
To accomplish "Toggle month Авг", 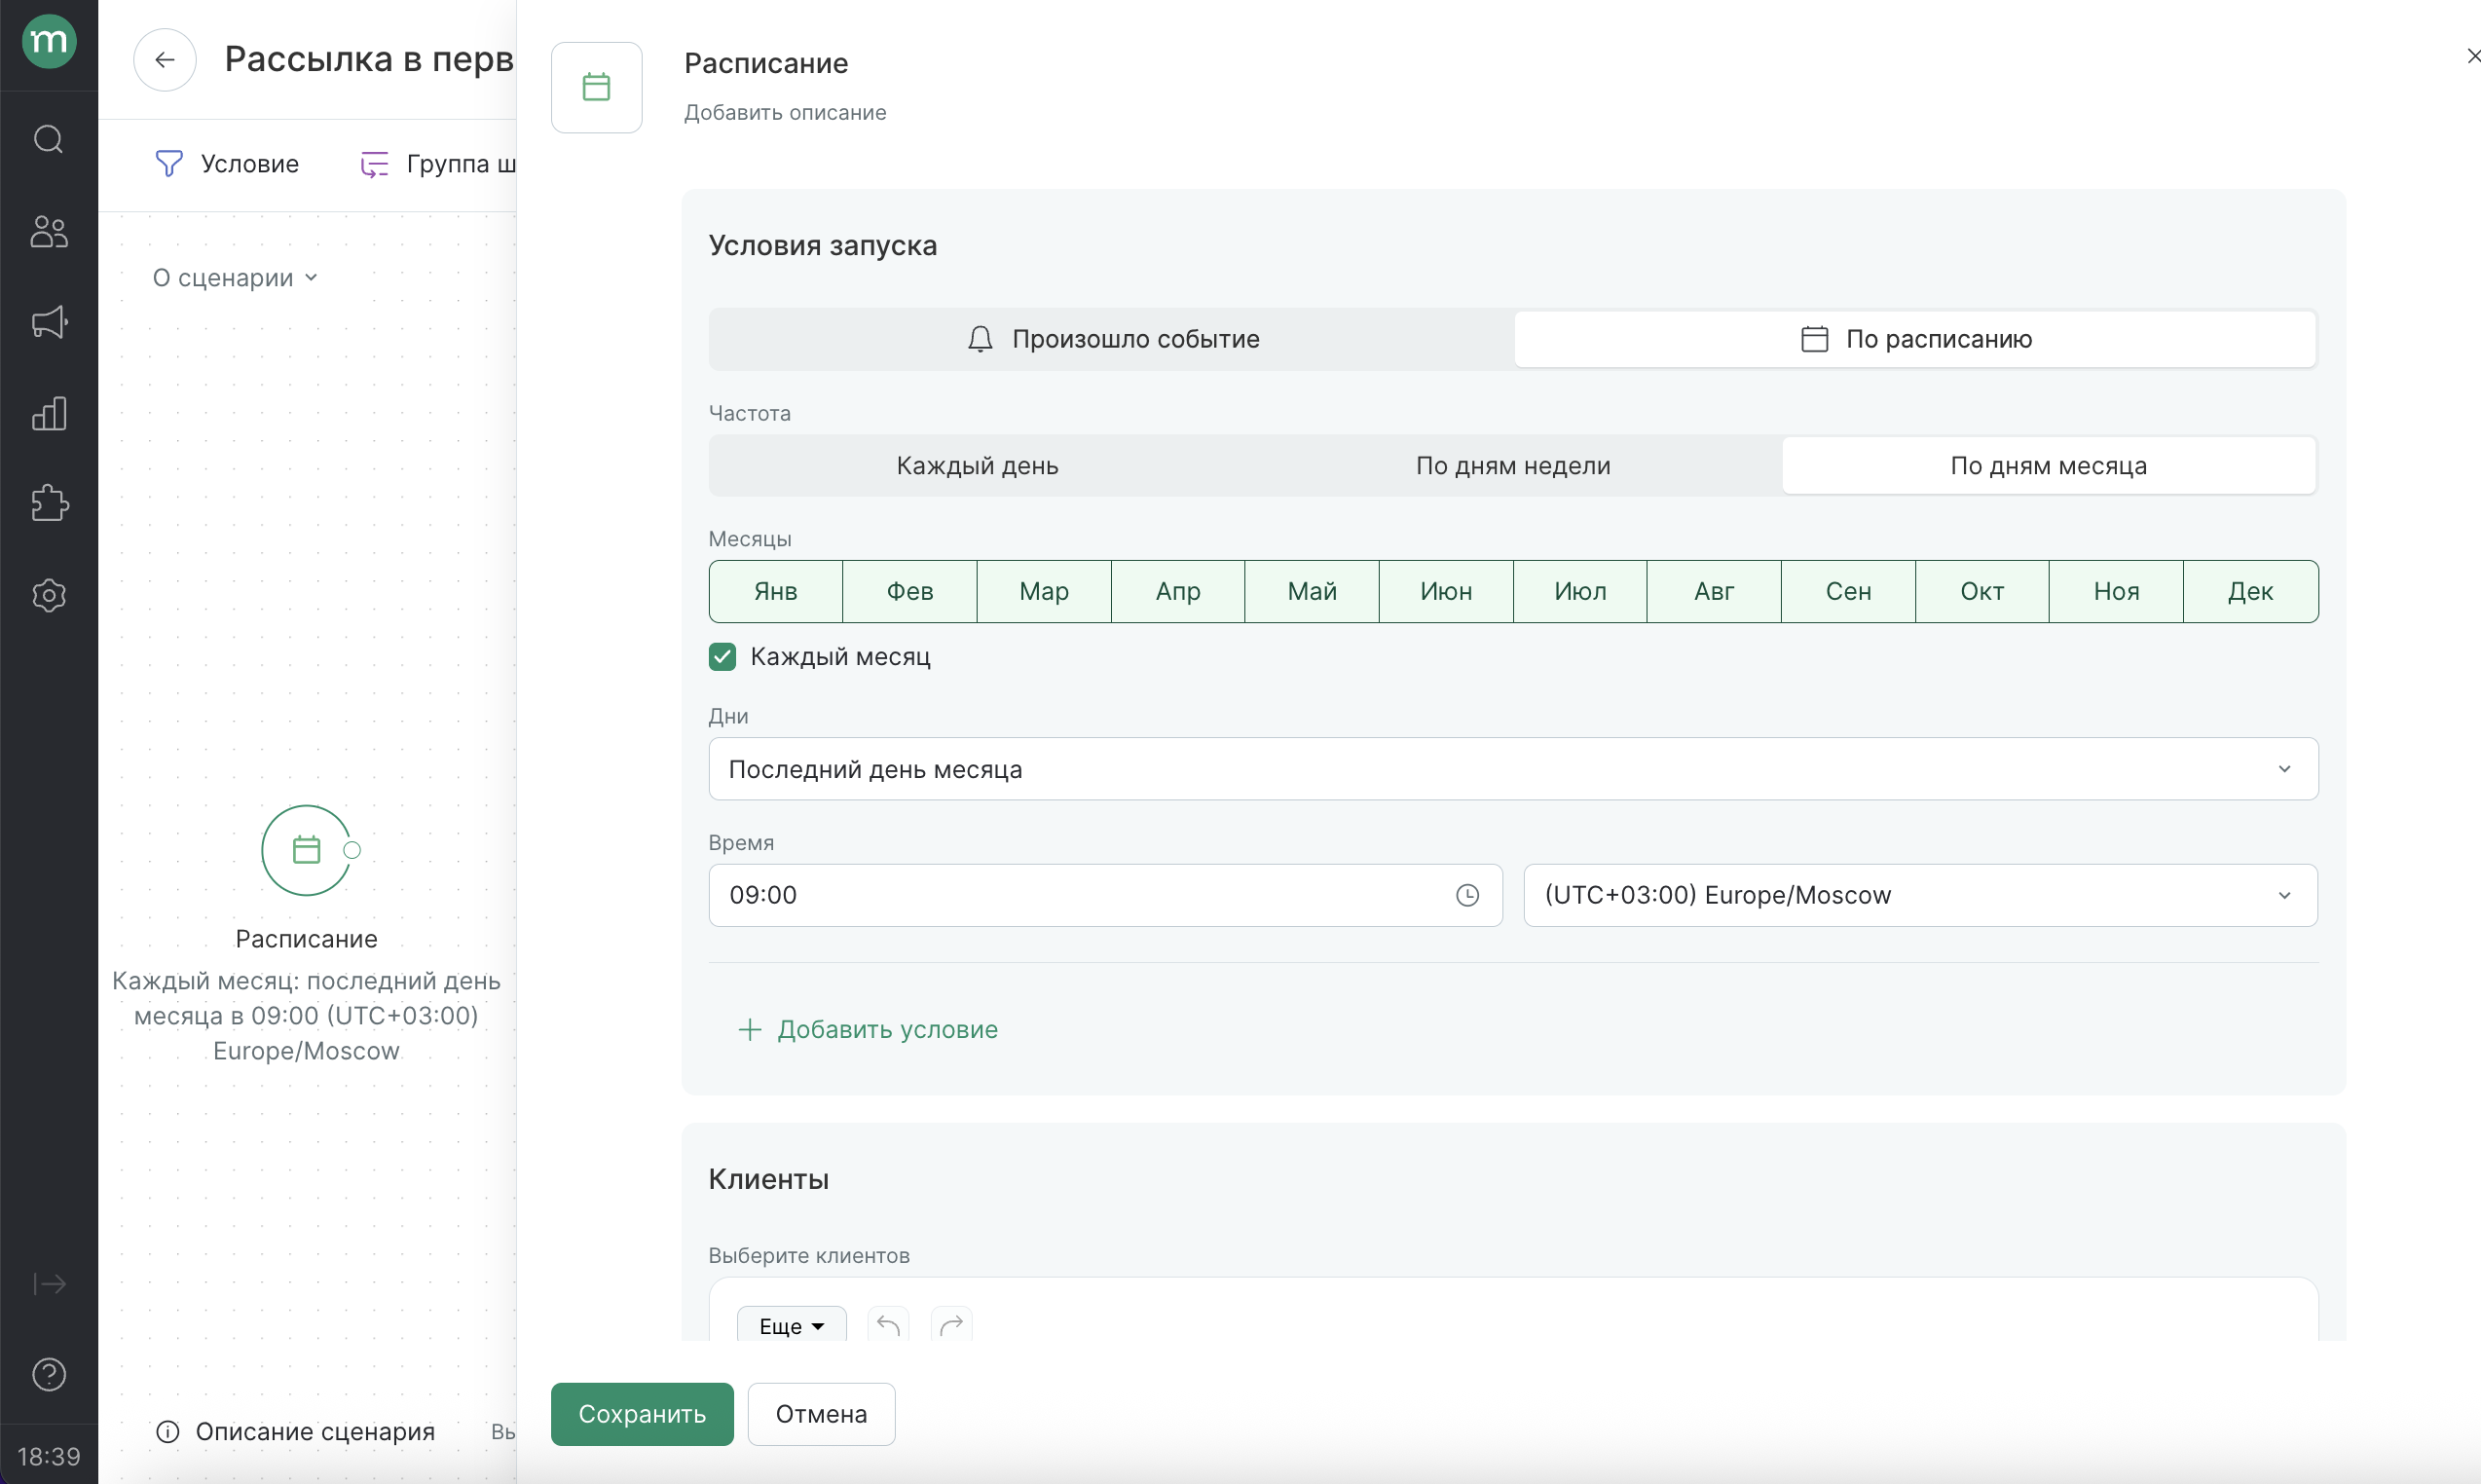I will point(1714,592).
